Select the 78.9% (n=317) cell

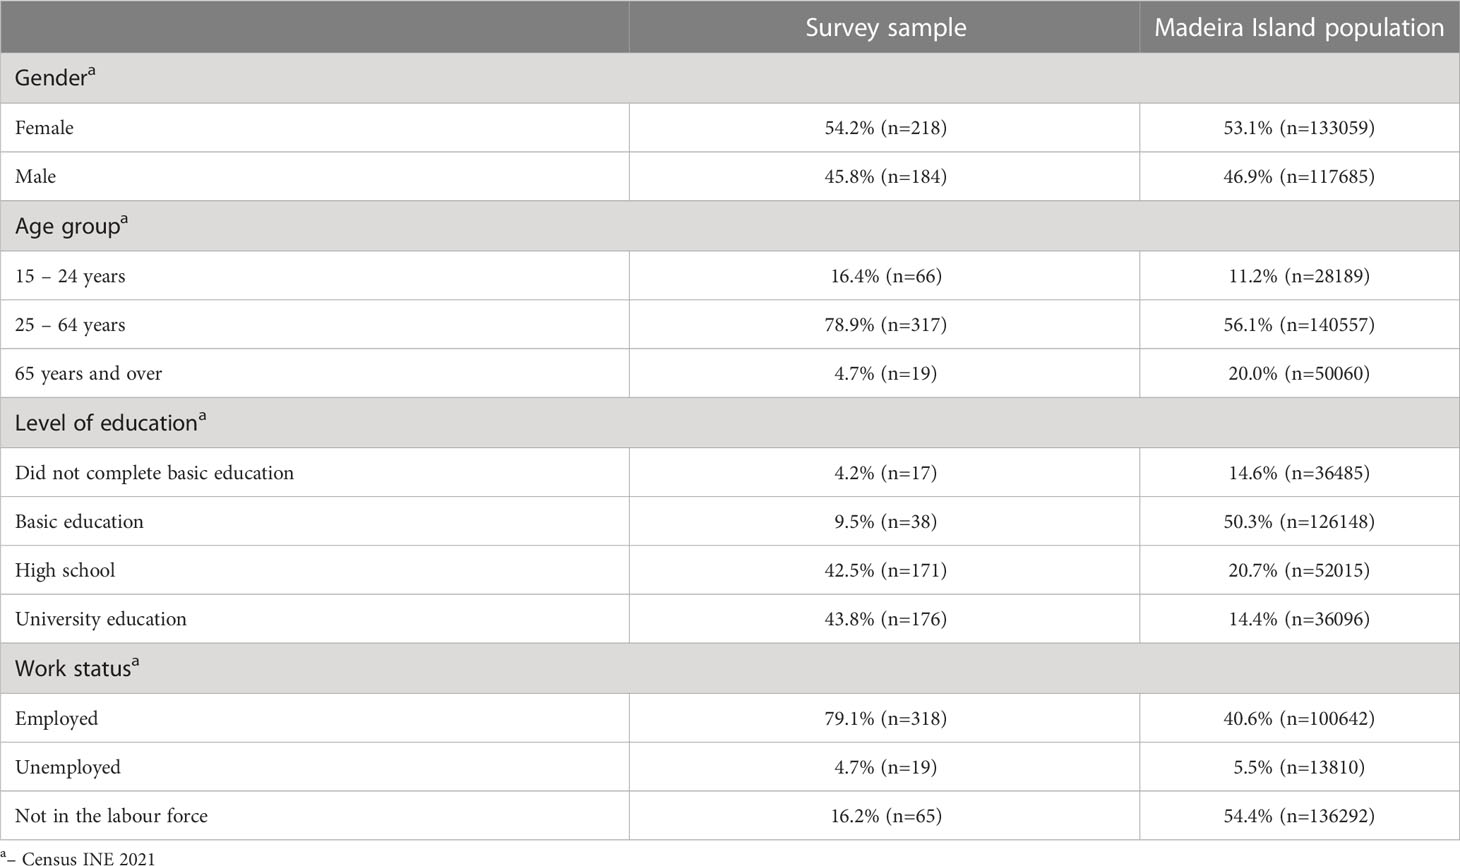coord(885,325)
